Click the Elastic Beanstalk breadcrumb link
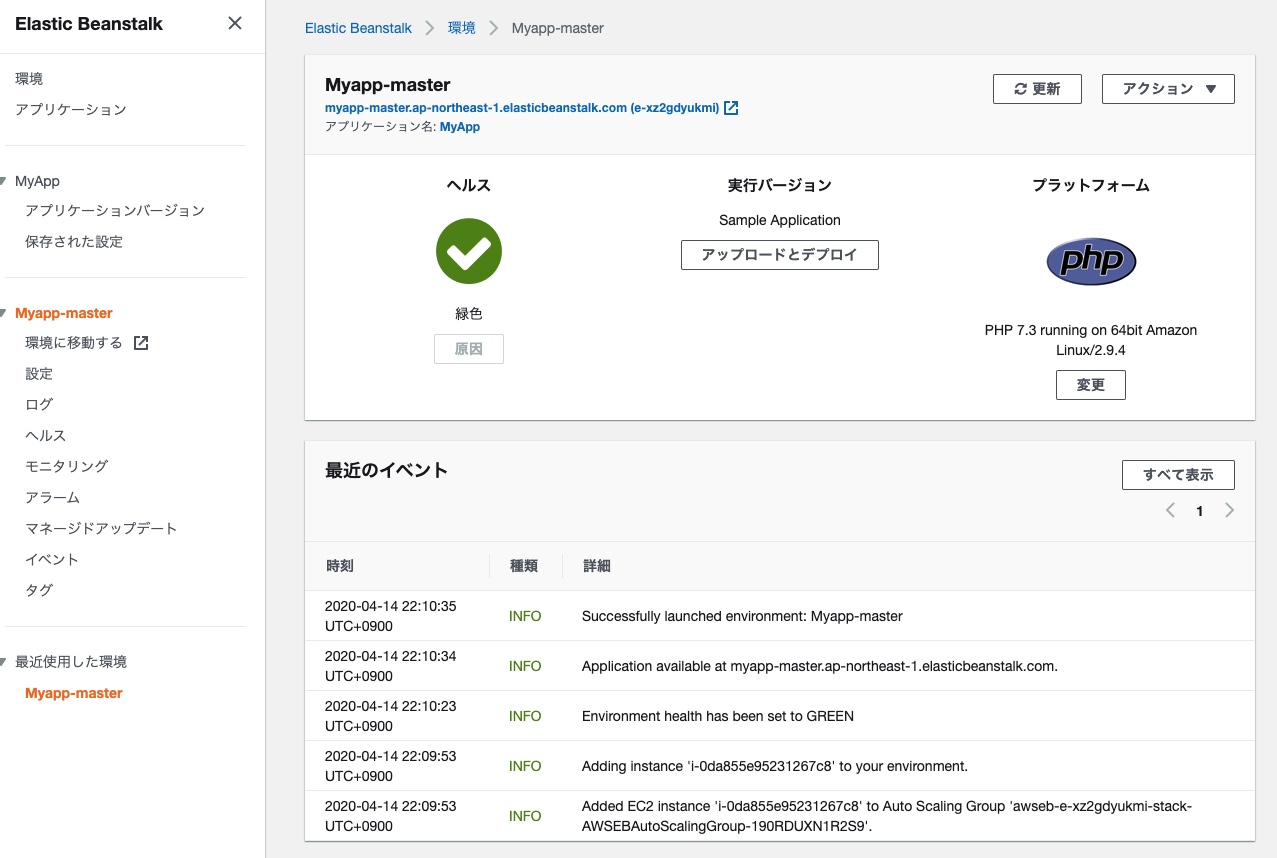Image resolution: width=1277 pixels, height=858 pixels. (x=358, y=28)
